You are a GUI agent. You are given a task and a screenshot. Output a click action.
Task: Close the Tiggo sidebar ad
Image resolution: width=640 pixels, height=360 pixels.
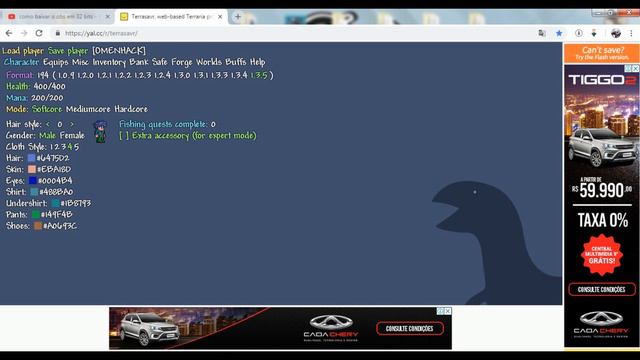coord(636,69)
